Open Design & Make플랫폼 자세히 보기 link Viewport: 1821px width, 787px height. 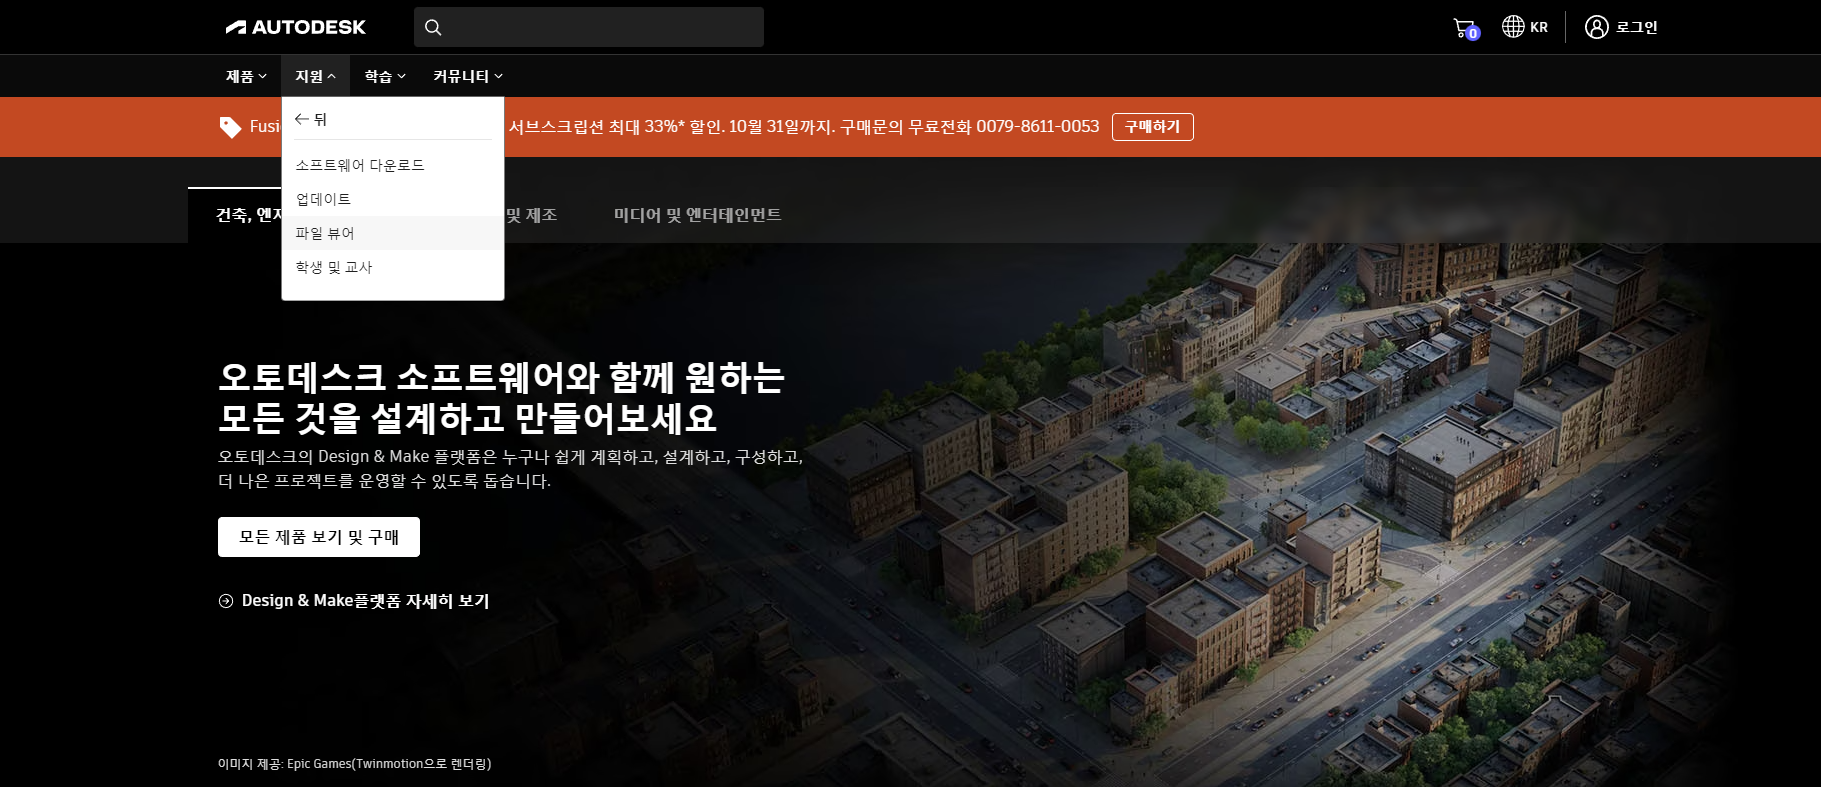354,601
